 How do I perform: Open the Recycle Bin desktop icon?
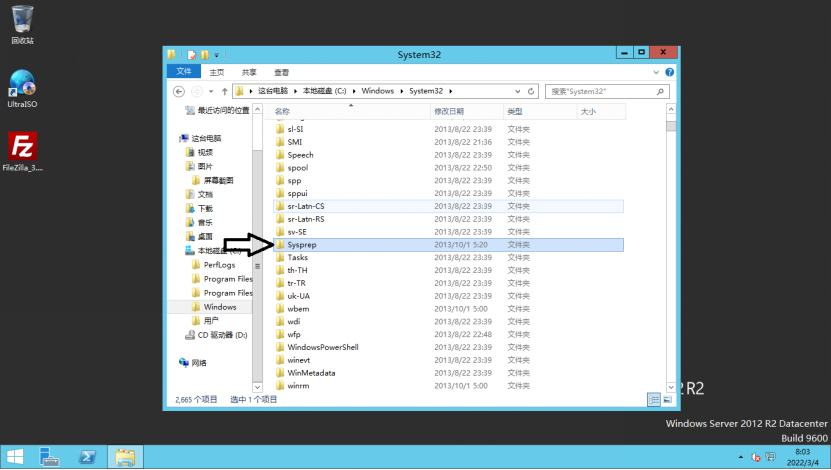pos(22,24)
